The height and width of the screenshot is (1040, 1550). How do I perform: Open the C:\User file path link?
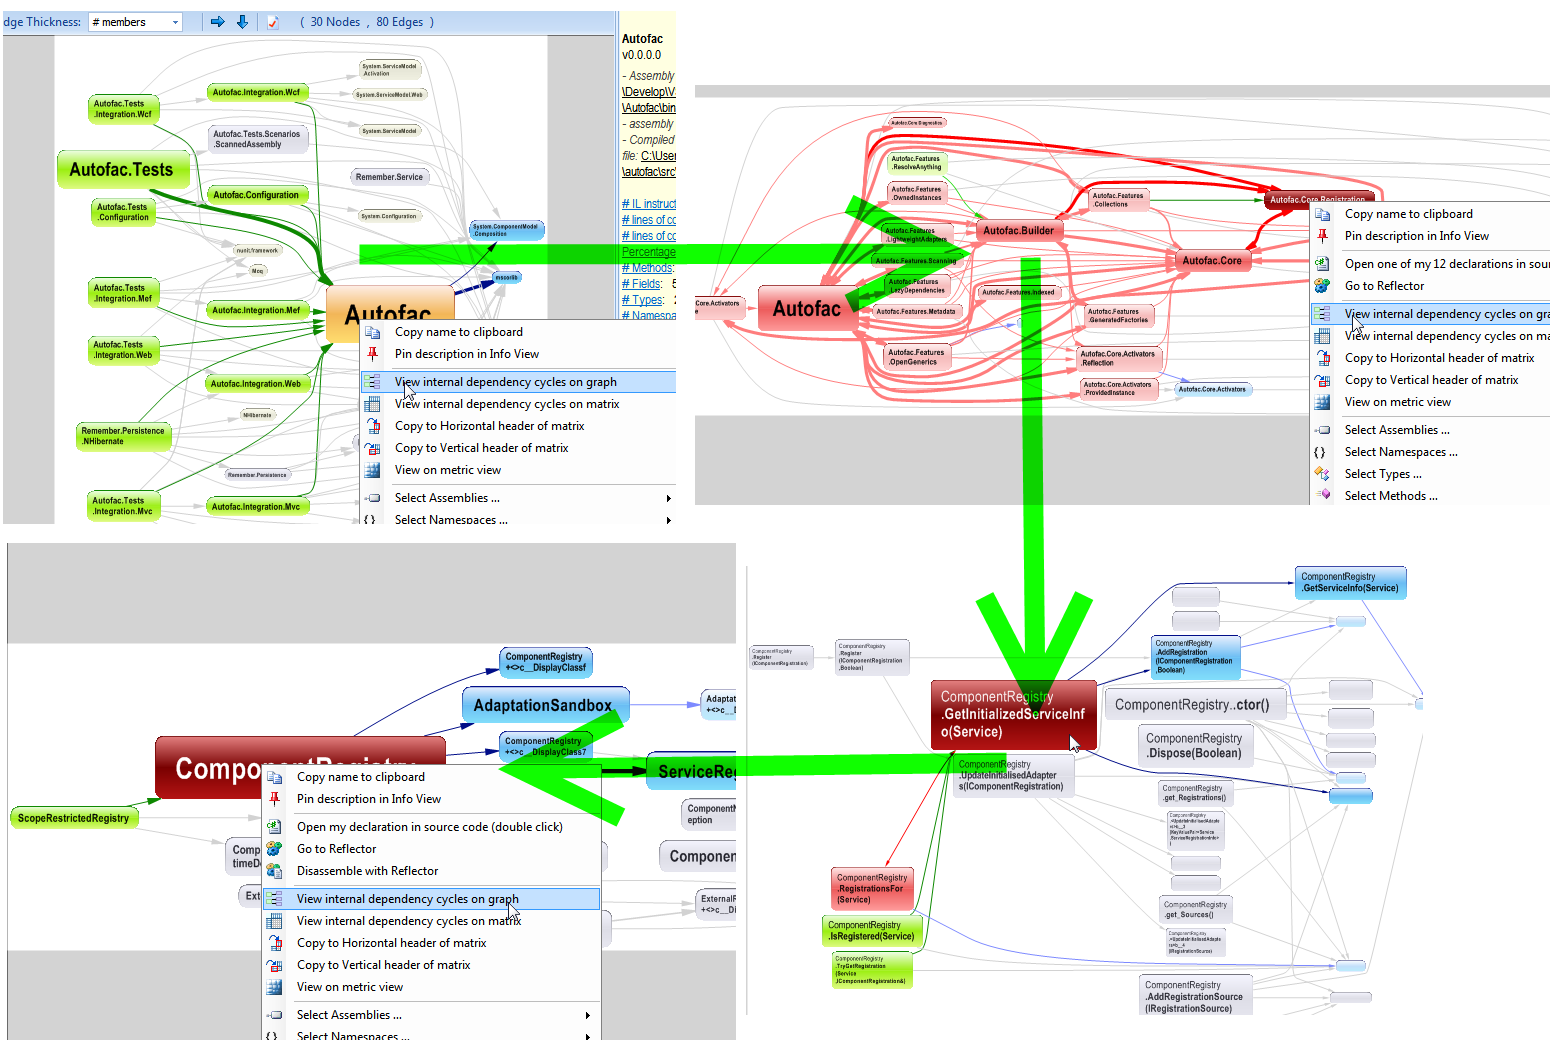tap(658, 156)
